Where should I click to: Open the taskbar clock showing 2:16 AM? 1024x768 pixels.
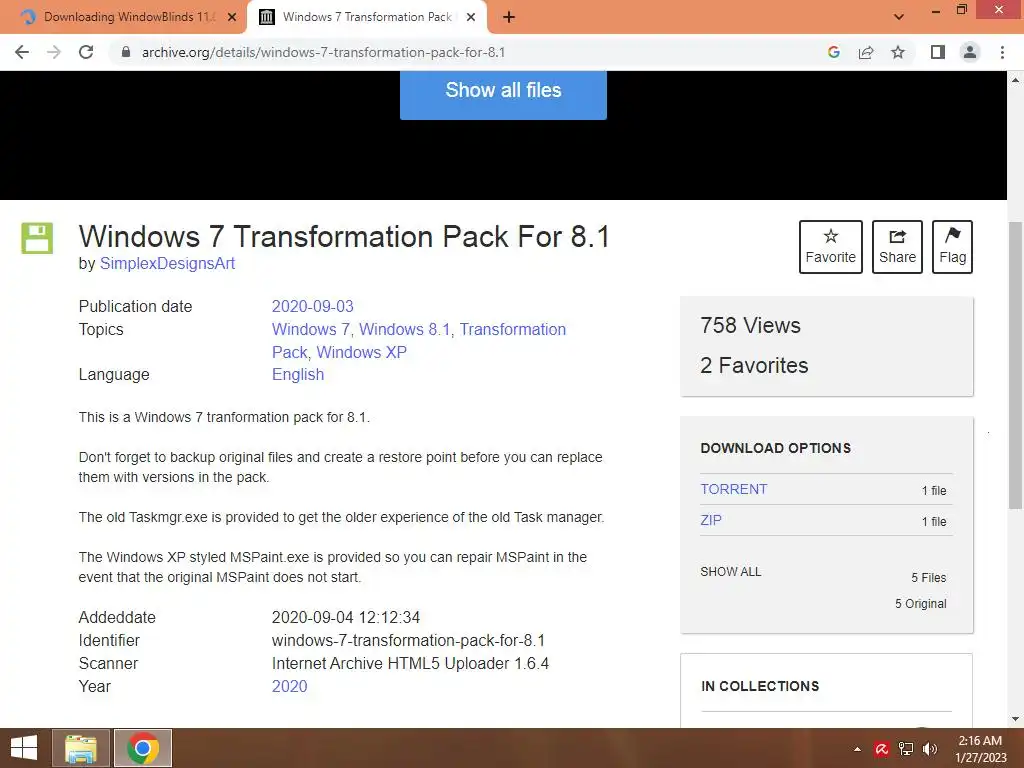click(x=980, y=749)
